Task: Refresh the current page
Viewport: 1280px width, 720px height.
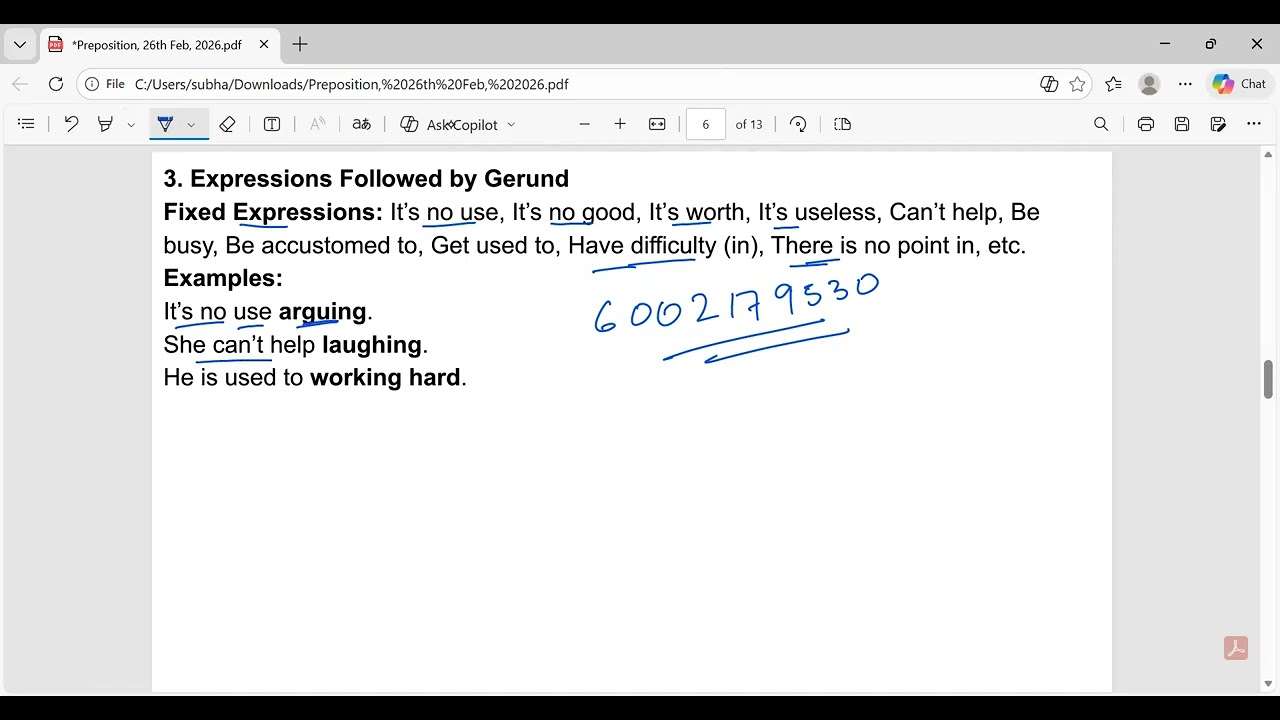Action: (x=56, y=85)
